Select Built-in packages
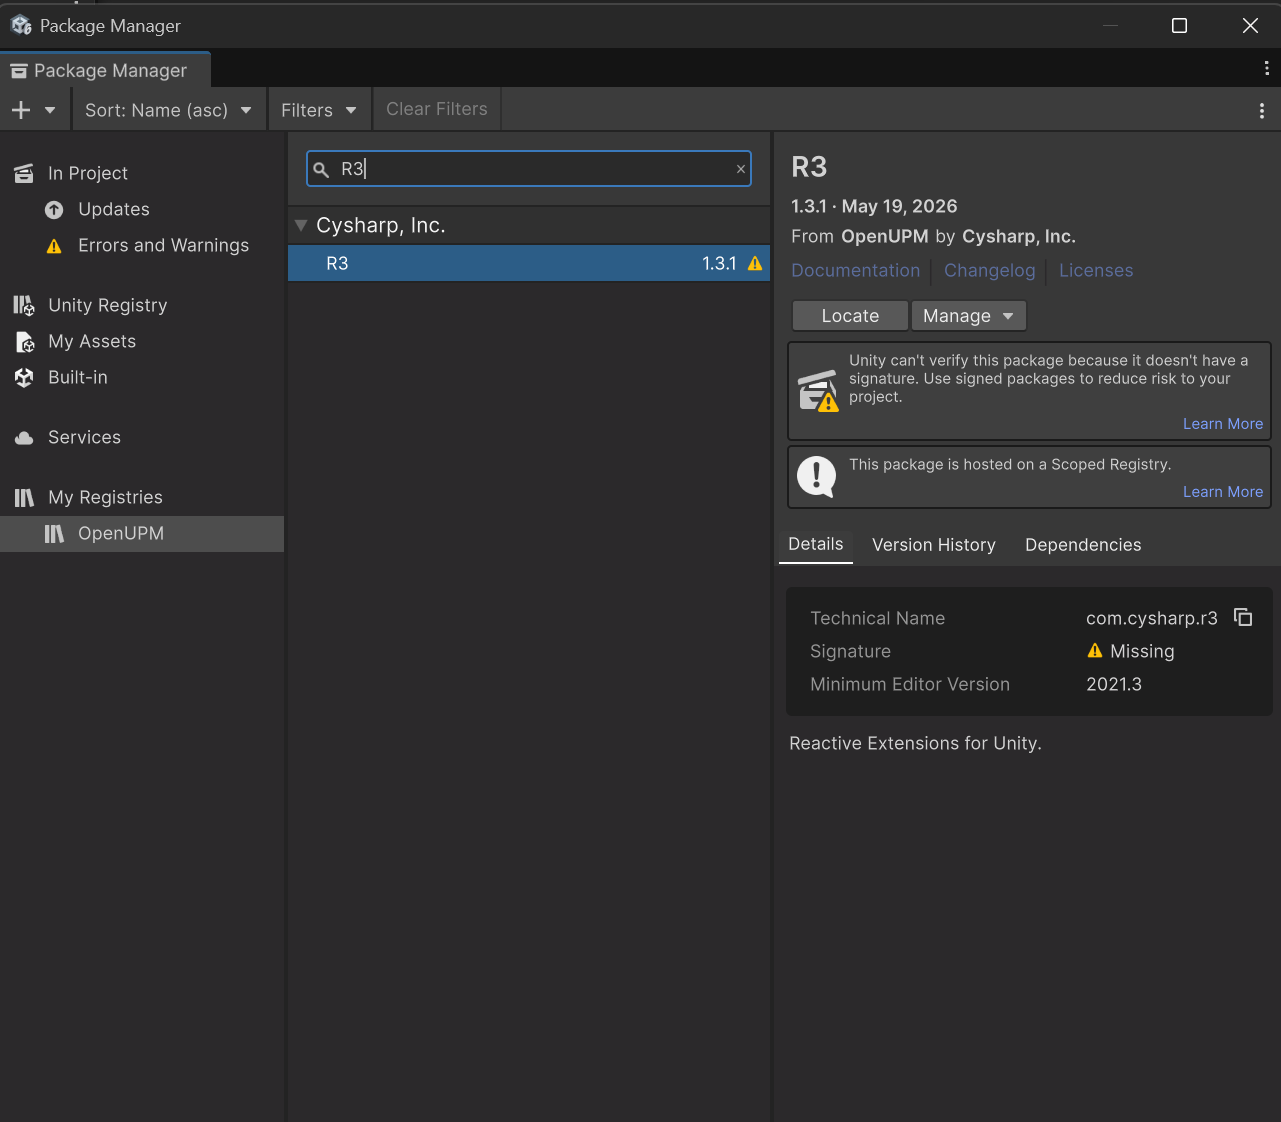 click(78, 377)
